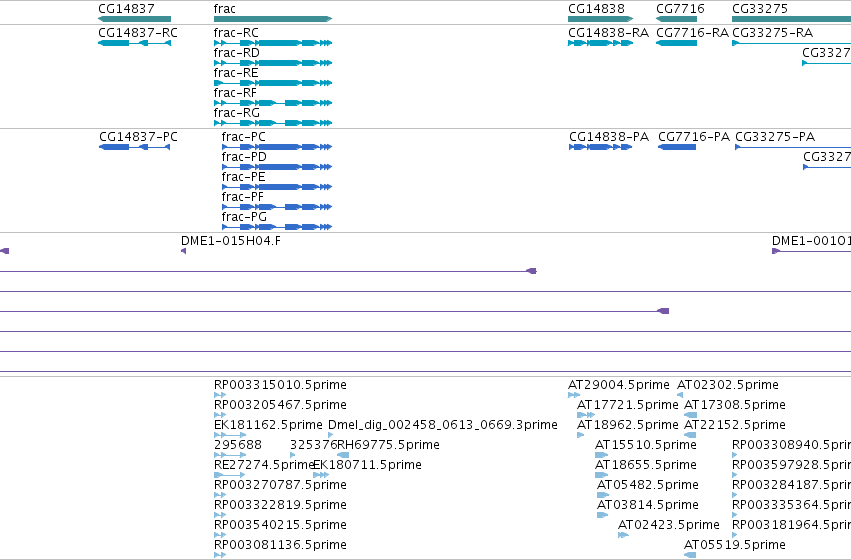The image size is (851, 560).
Task: Select the CG14838-PA protein label
Action: (609, 137)
